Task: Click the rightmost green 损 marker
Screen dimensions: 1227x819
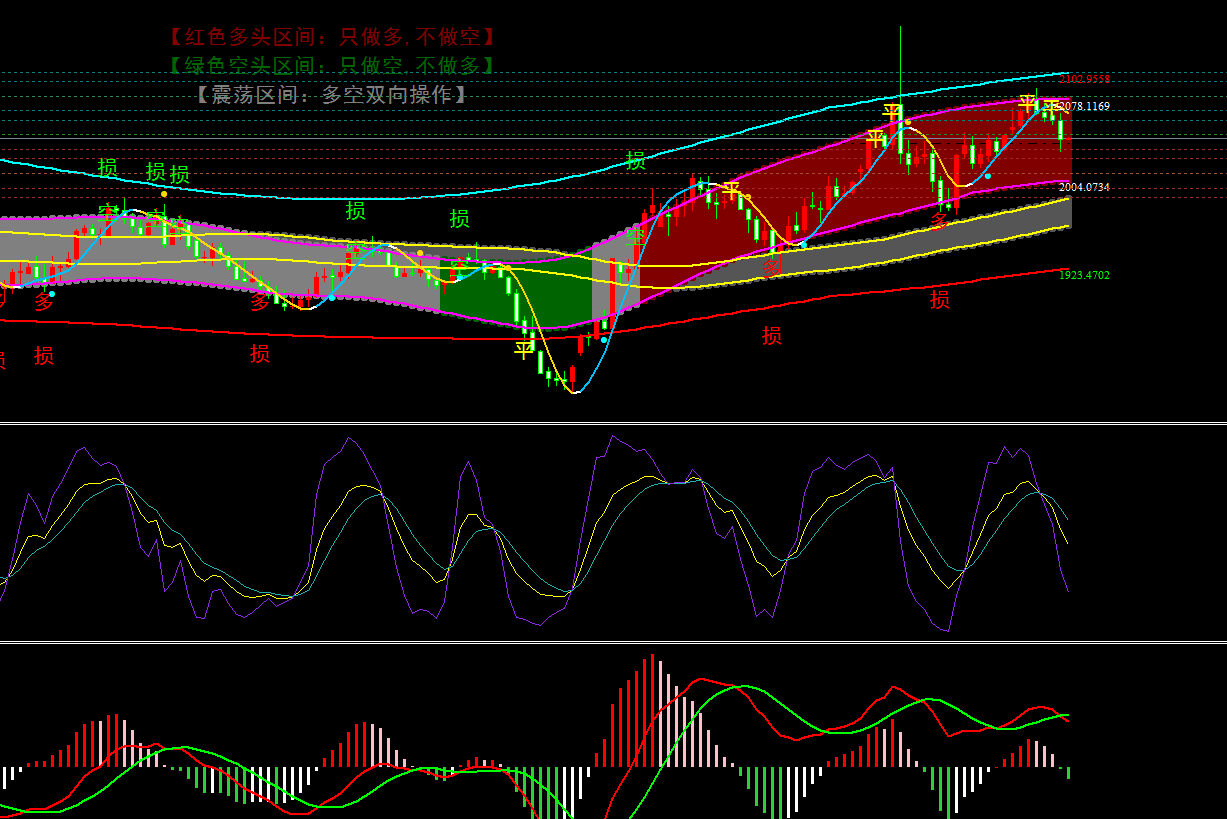Action: click(x=636, y=161)
